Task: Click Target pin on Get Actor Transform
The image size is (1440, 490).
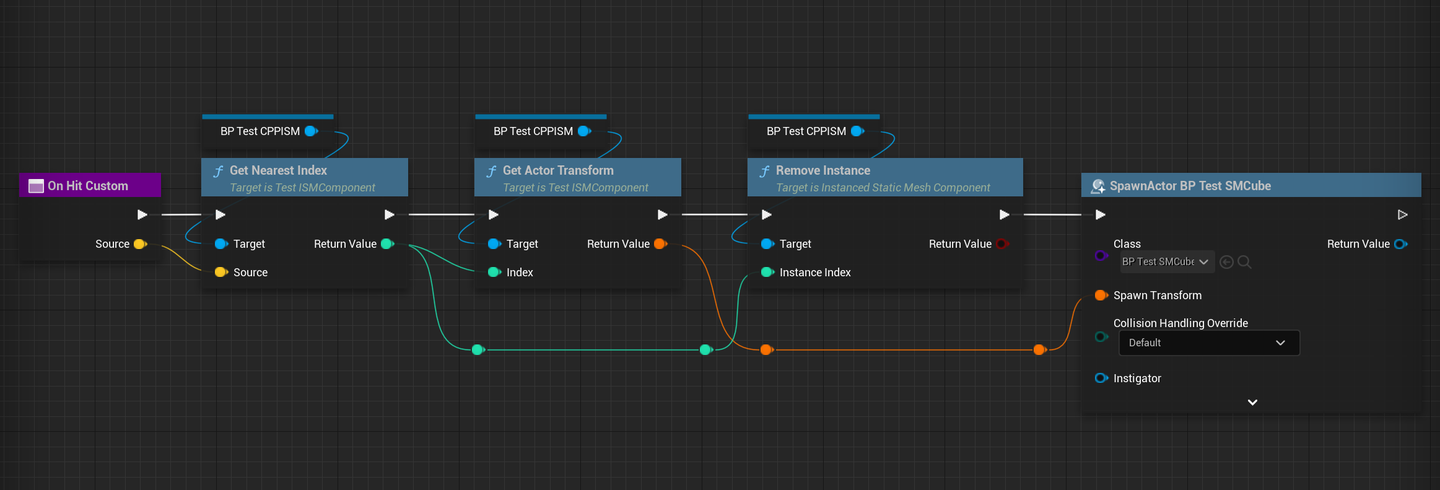Action: pyautogui.click(x=494, y=244)
